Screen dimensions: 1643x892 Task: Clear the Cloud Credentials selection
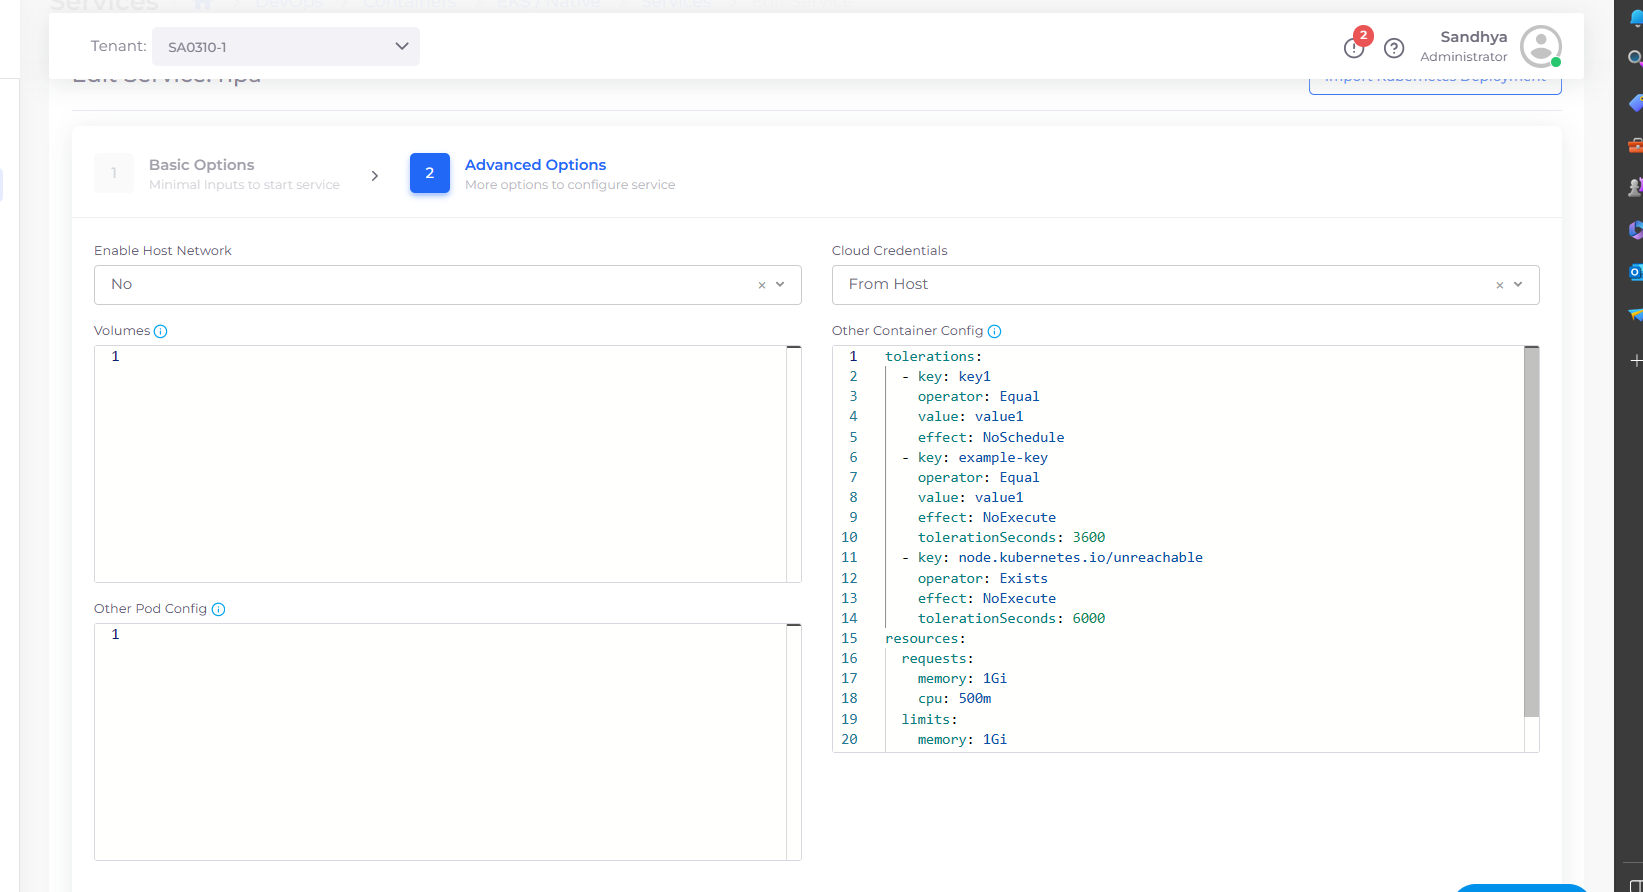pos(1500,285)
